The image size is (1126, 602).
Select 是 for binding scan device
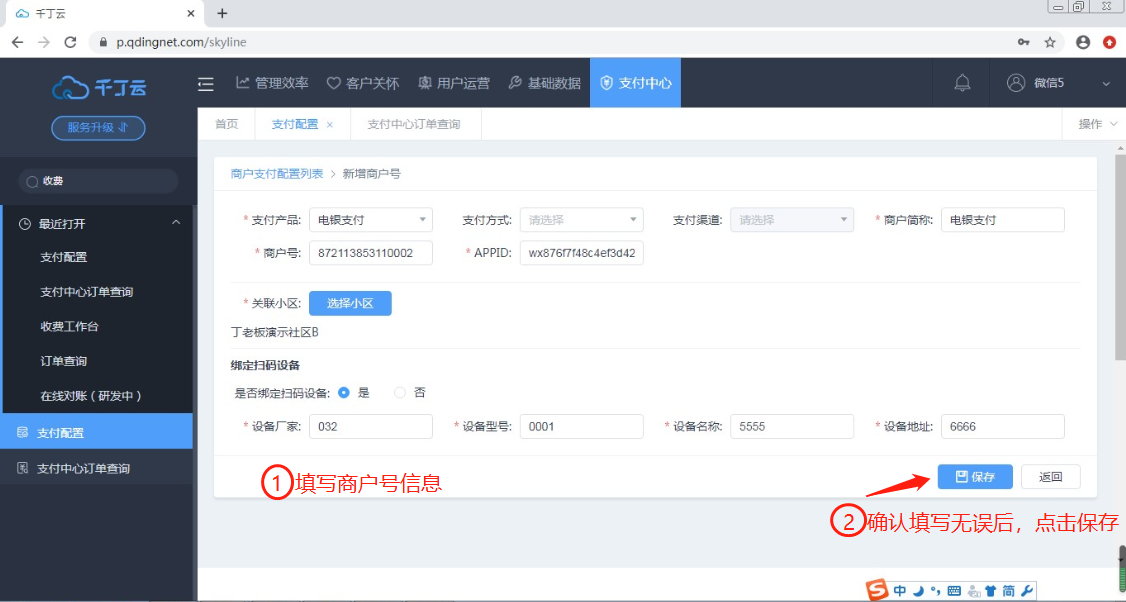pos(344,392)
